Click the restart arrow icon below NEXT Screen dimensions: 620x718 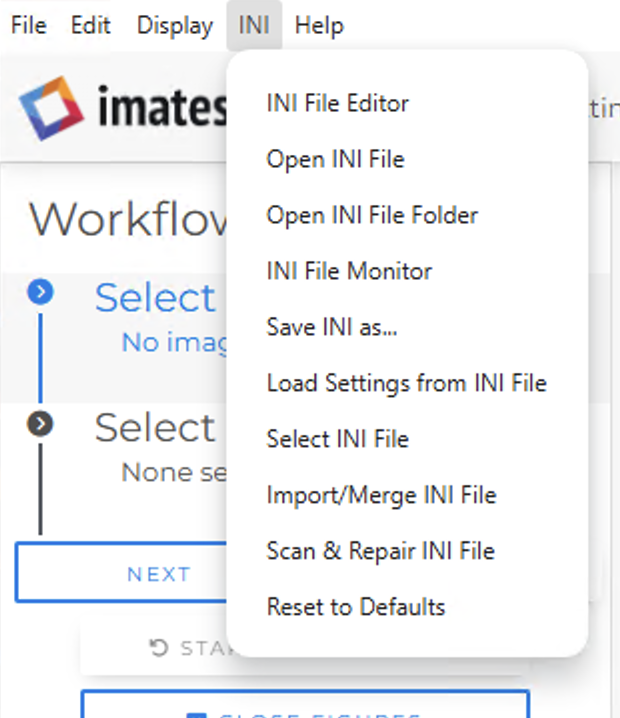(159, 649)
